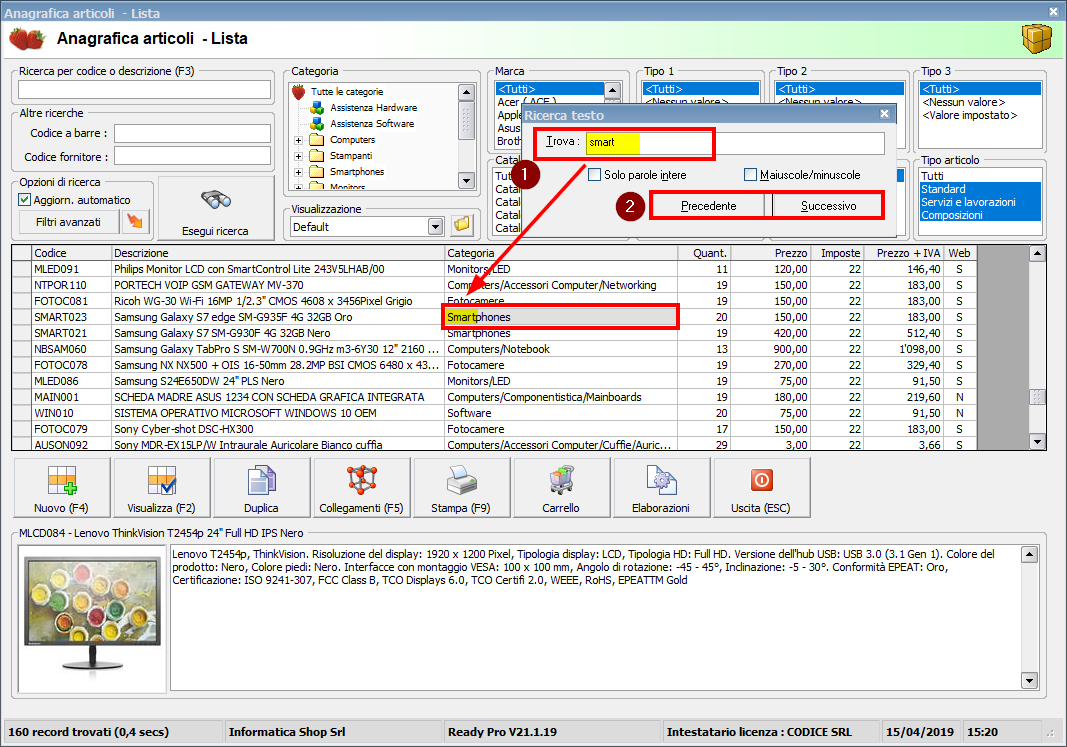Select Smartphones in the category tree
This screenshot has width=1067, height=747.
(x=356, y=172)
